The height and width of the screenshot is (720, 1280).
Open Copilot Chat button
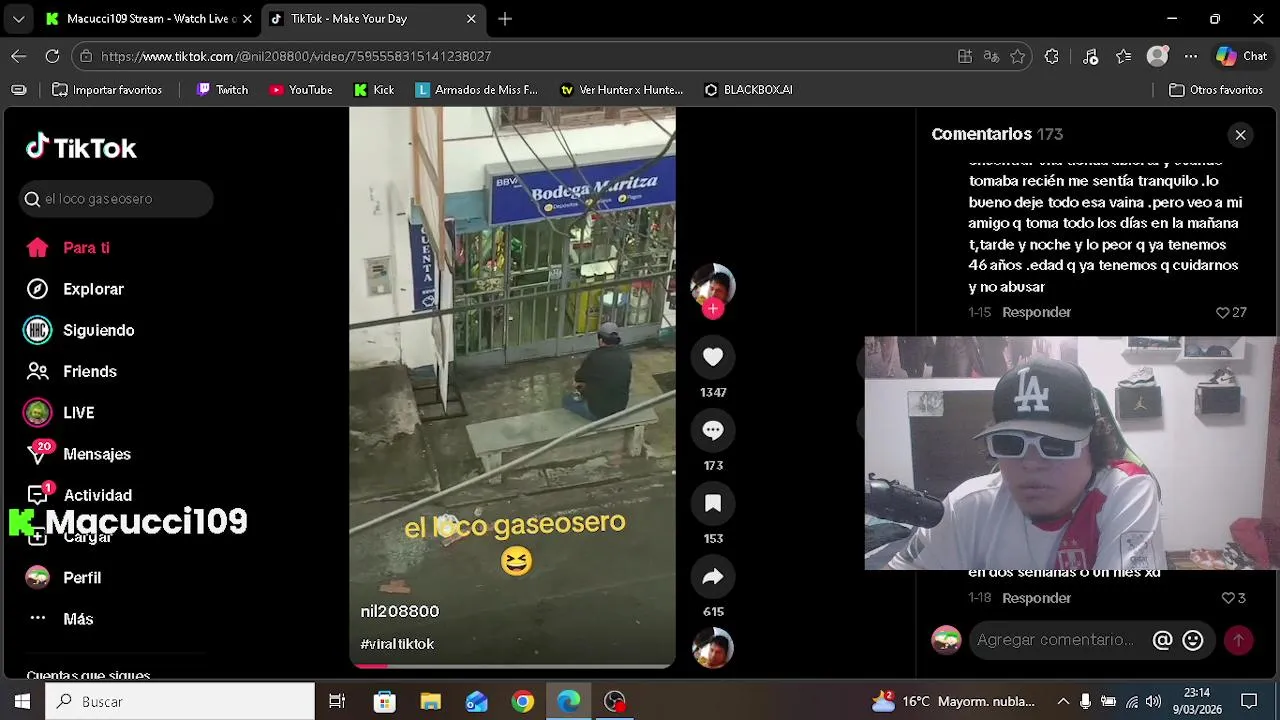click(1241, 57)
